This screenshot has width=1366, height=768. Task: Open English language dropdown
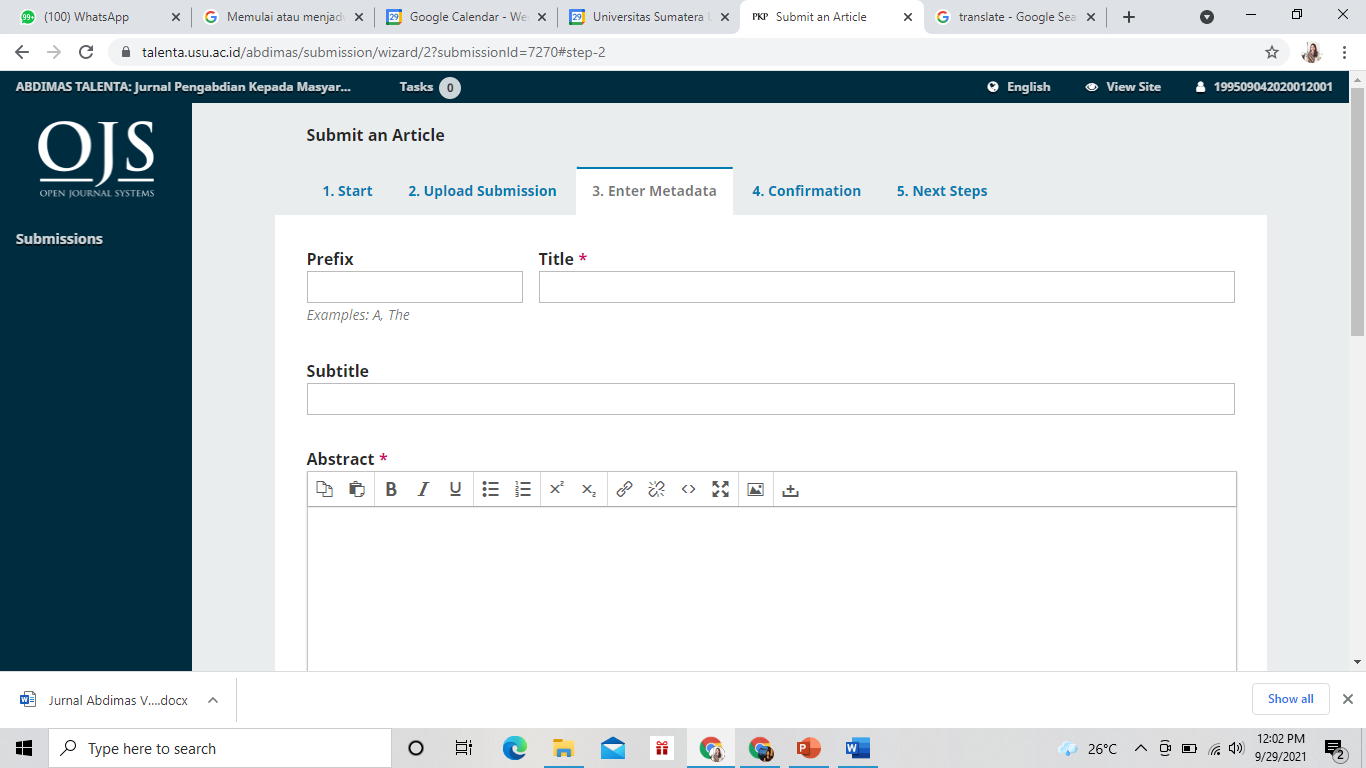click(x=1019, y=87)
